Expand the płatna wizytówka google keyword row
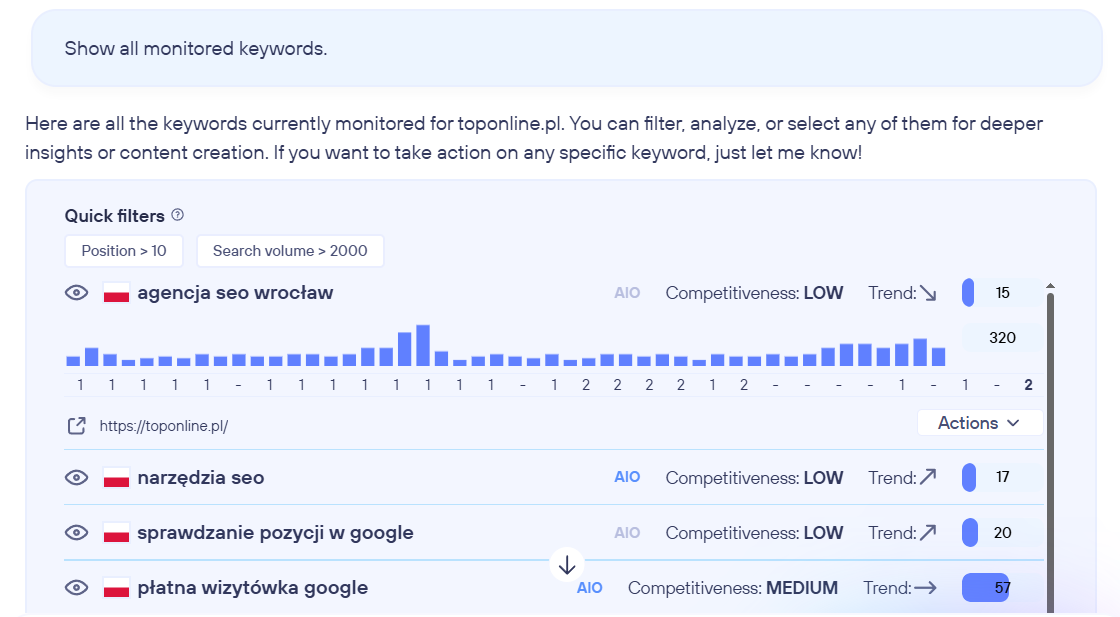The image size is (1120, 617). 253,588
